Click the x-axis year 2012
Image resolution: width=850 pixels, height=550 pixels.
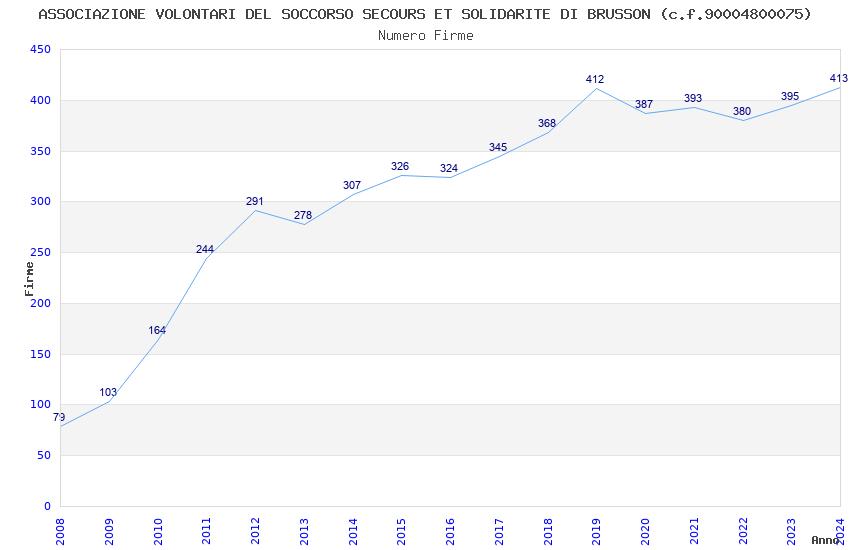255,531
